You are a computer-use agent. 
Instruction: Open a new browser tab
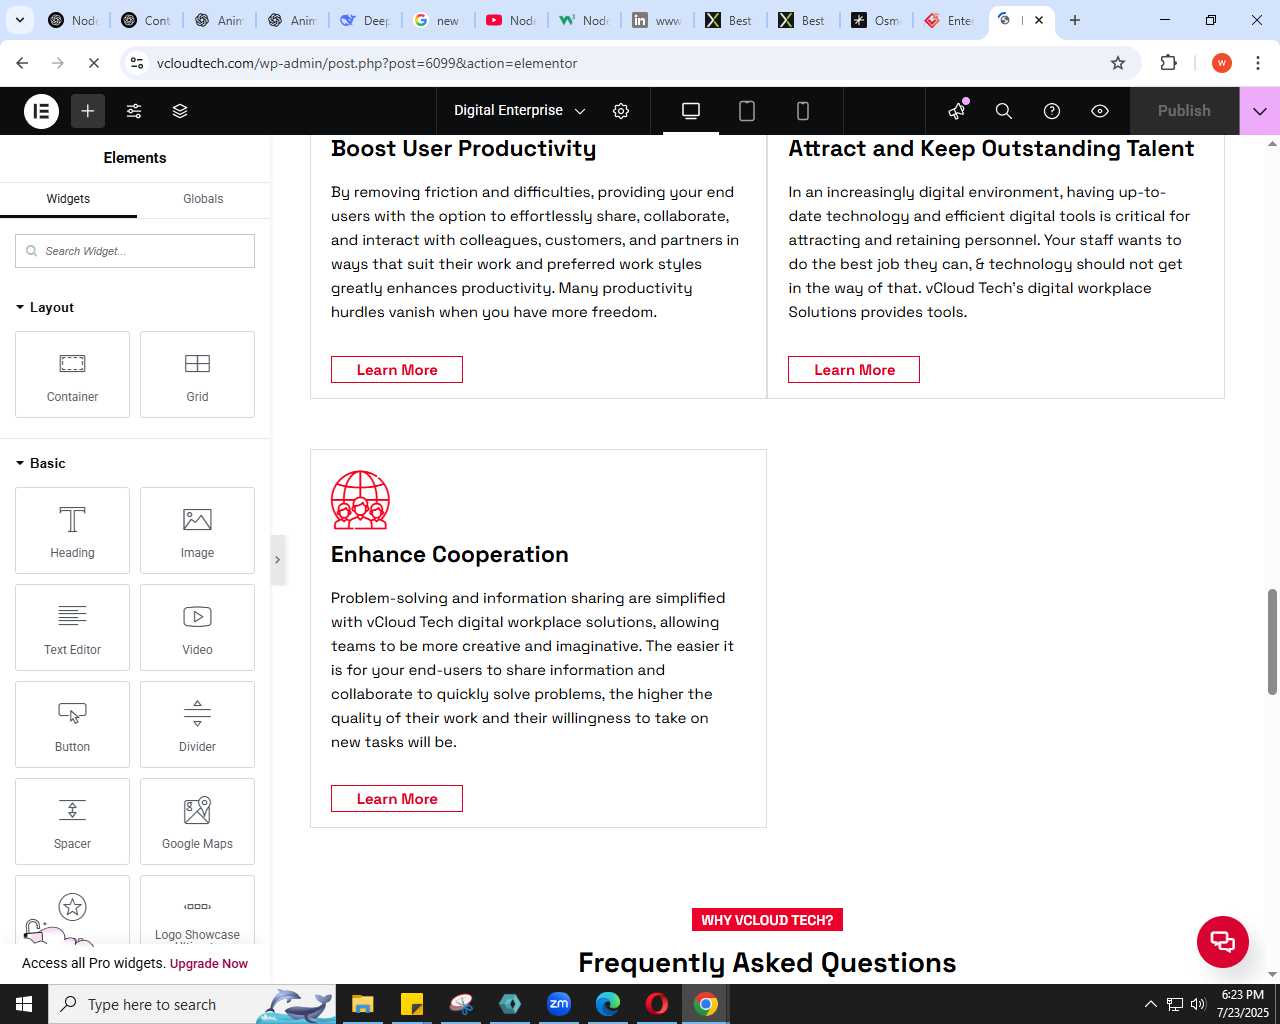coord(1075,20)
